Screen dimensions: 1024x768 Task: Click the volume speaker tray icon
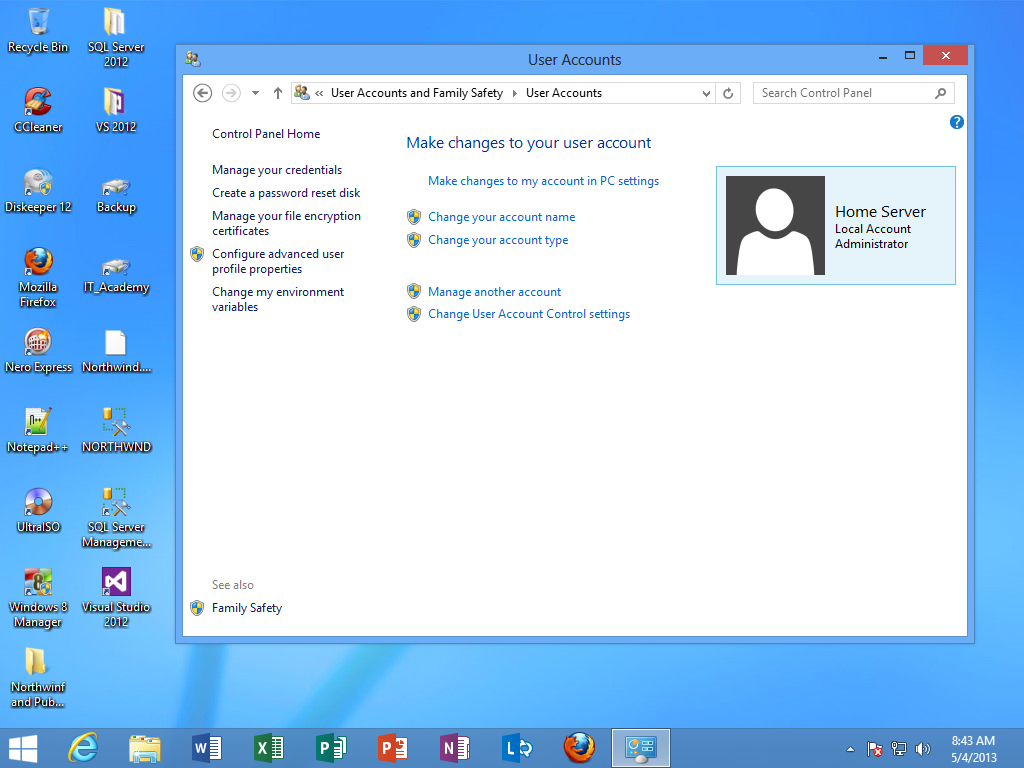(x=923, y=749)
